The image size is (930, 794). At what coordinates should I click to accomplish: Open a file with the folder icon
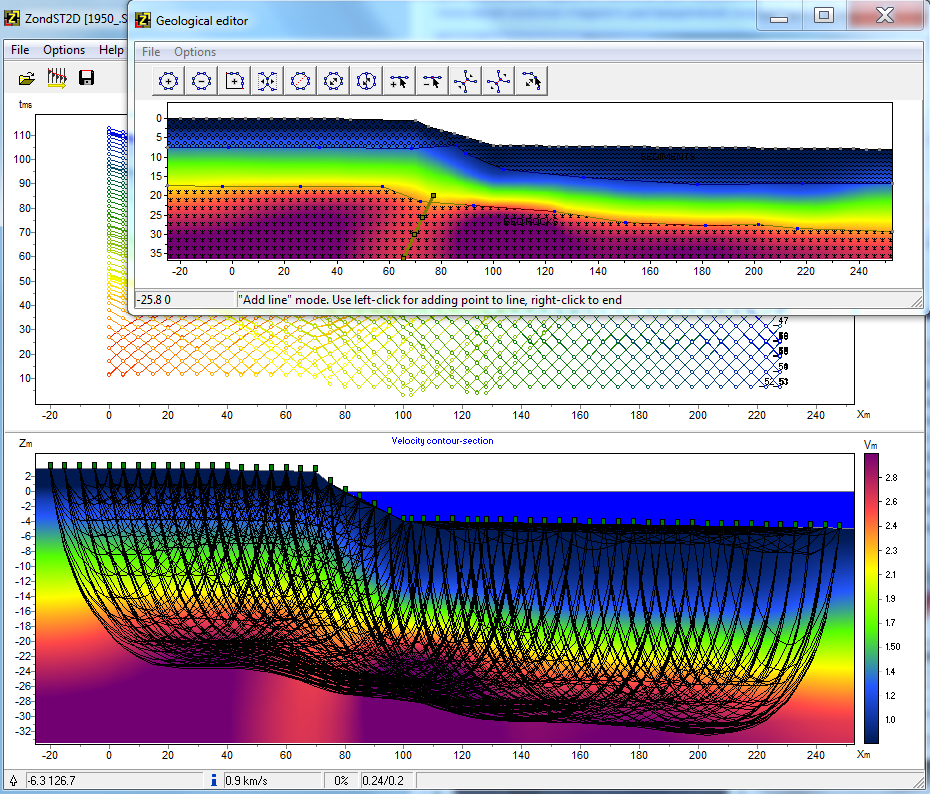(x=27, y=78)
